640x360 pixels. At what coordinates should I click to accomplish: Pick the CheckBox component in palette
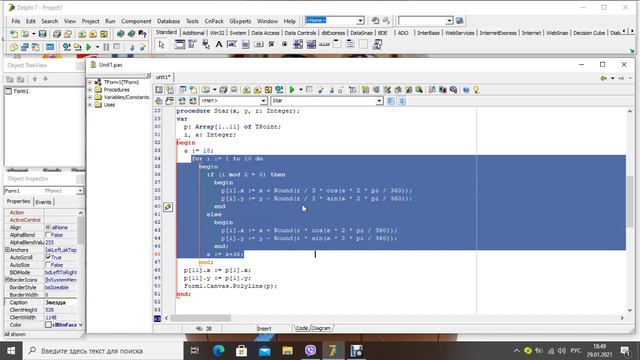(x=271, y=44)
